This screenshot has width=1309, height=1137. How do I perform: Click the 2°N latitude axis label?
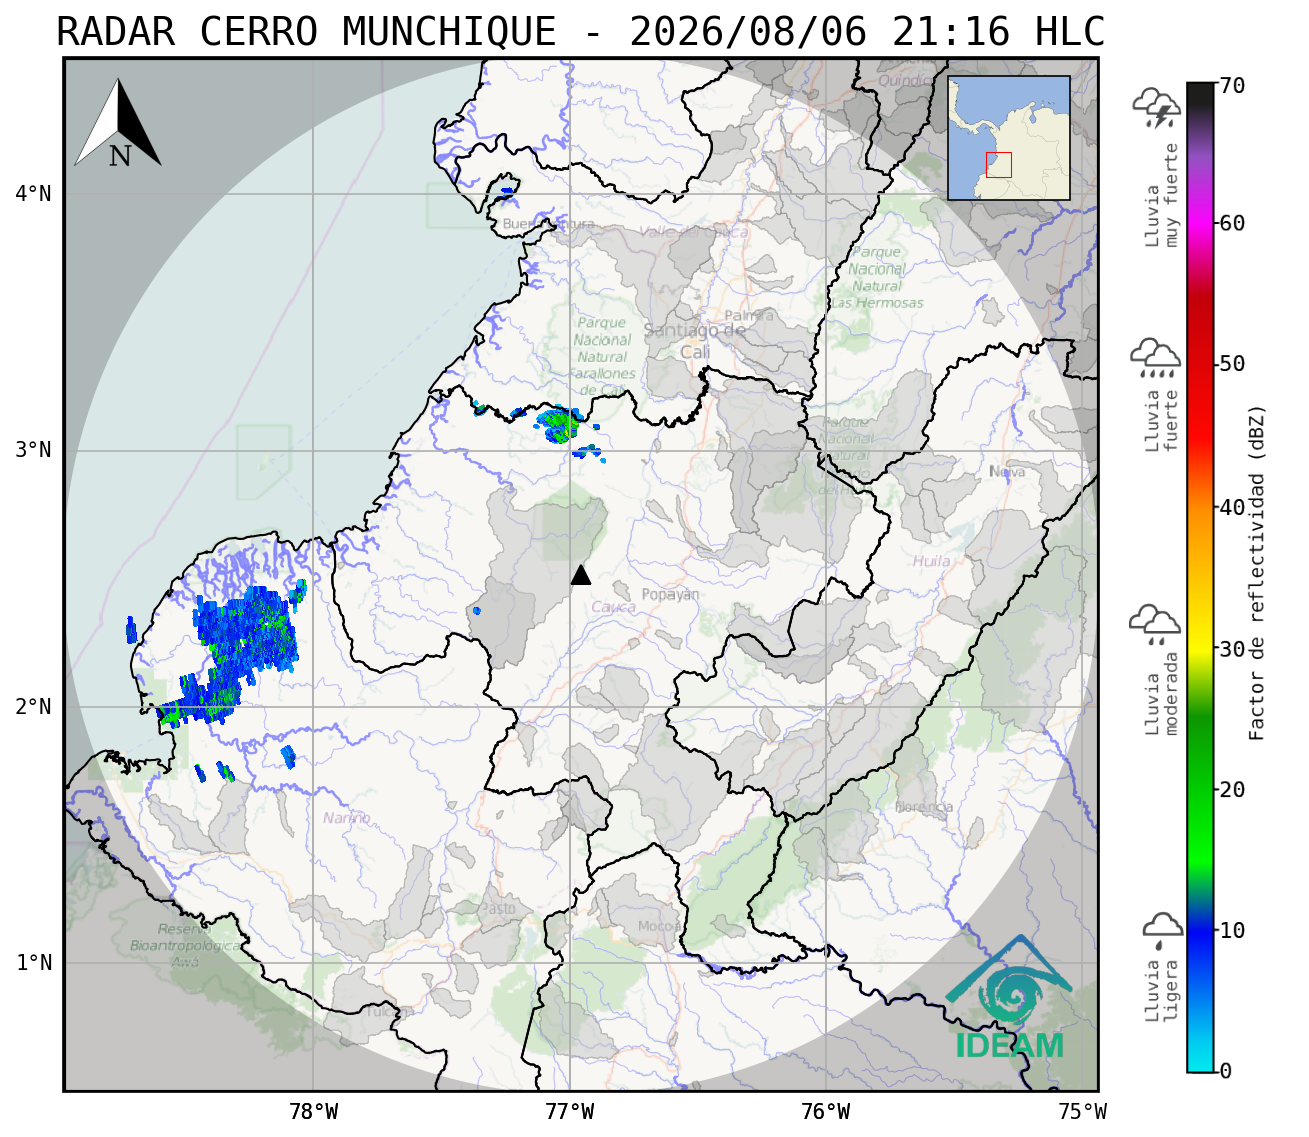tap(33, 707)
